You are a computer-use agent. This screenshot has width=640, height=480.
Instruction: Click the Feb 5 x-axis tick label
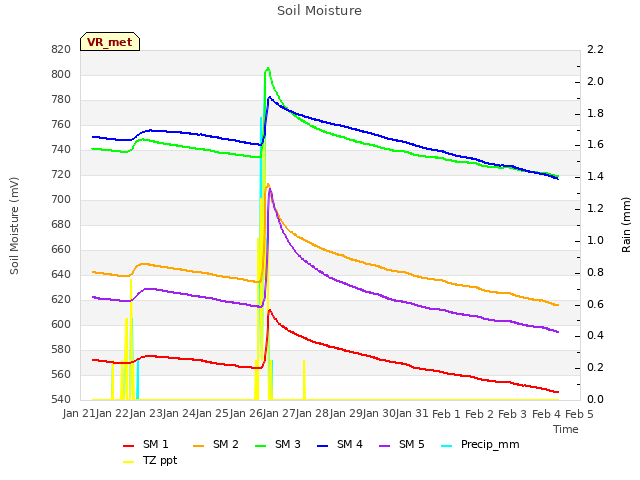pos(579,414)
